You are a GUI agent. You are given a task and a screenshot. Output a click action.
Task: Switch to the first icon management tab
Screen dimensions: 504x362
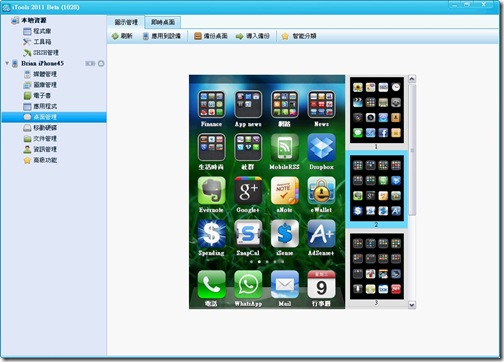(x=126, y=22)
